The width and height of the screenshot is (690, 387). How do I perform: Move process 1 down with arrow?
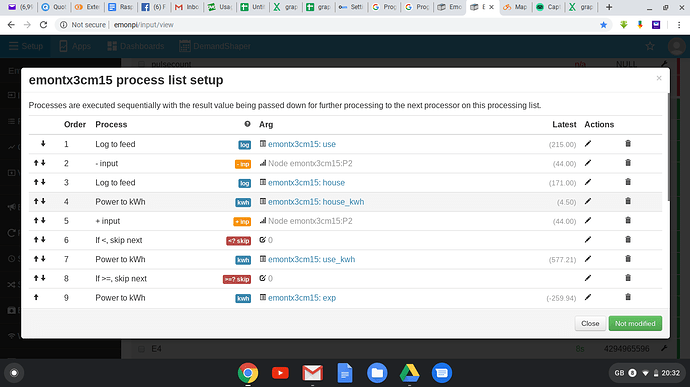(43, 144)
